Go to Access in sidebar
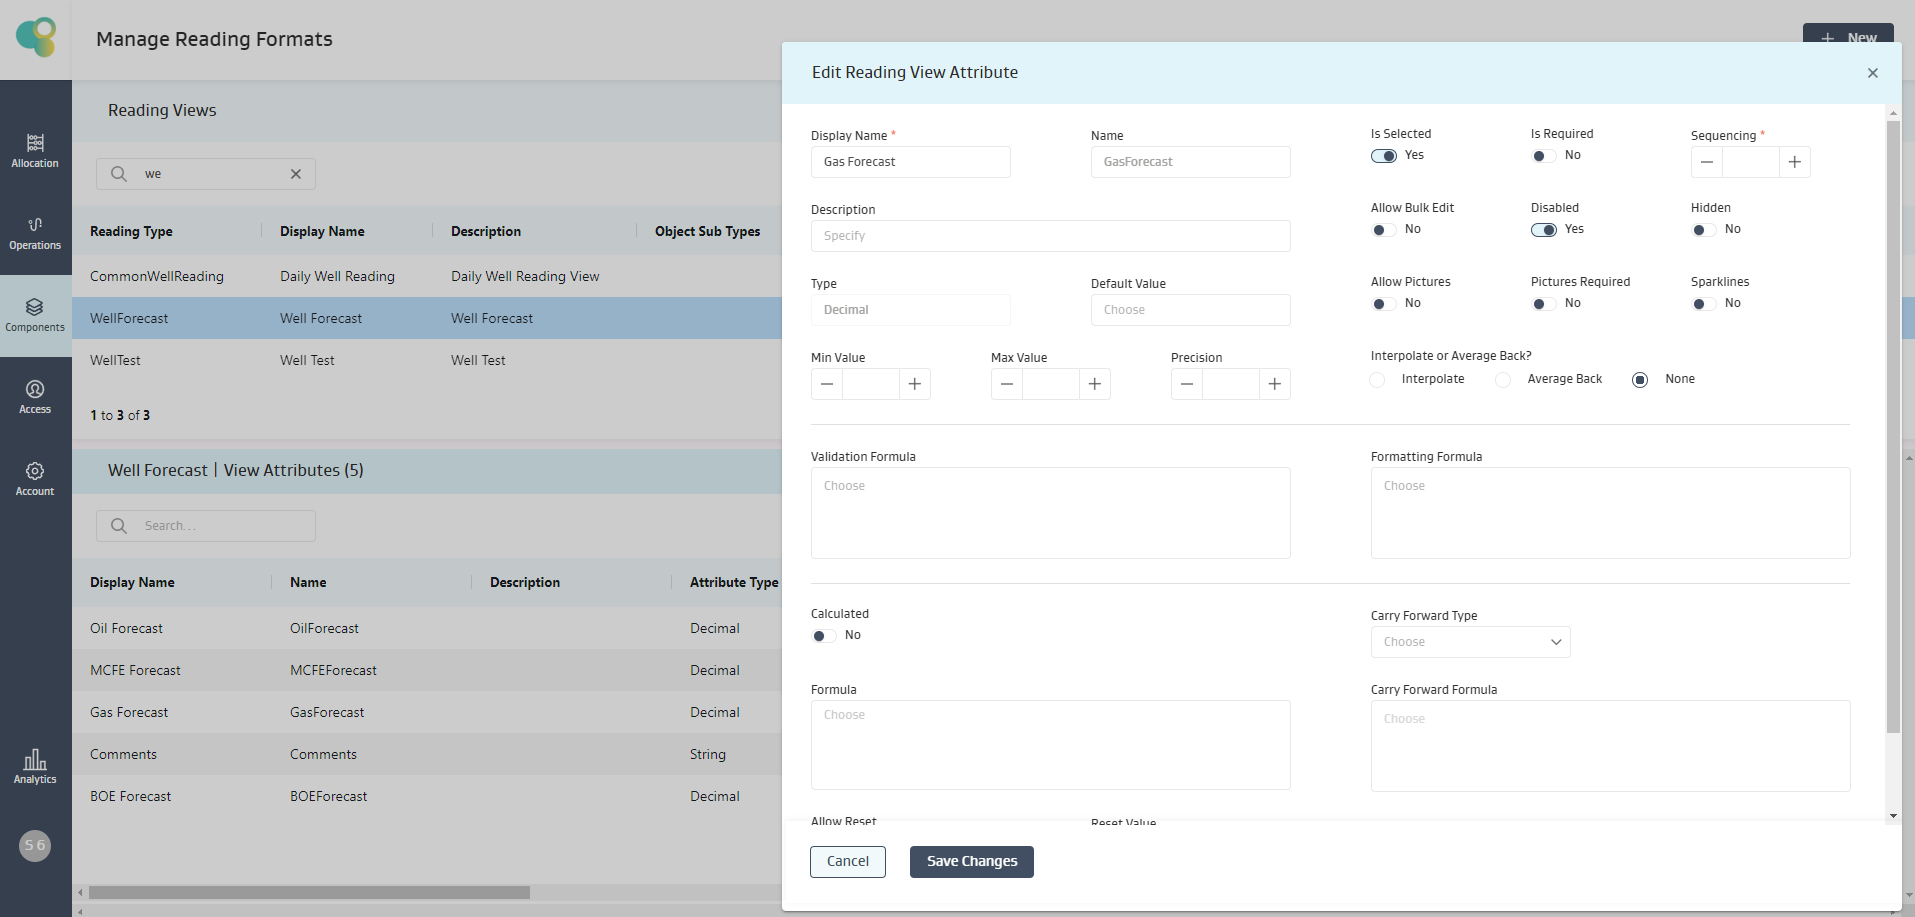 (x=35, y=396)
